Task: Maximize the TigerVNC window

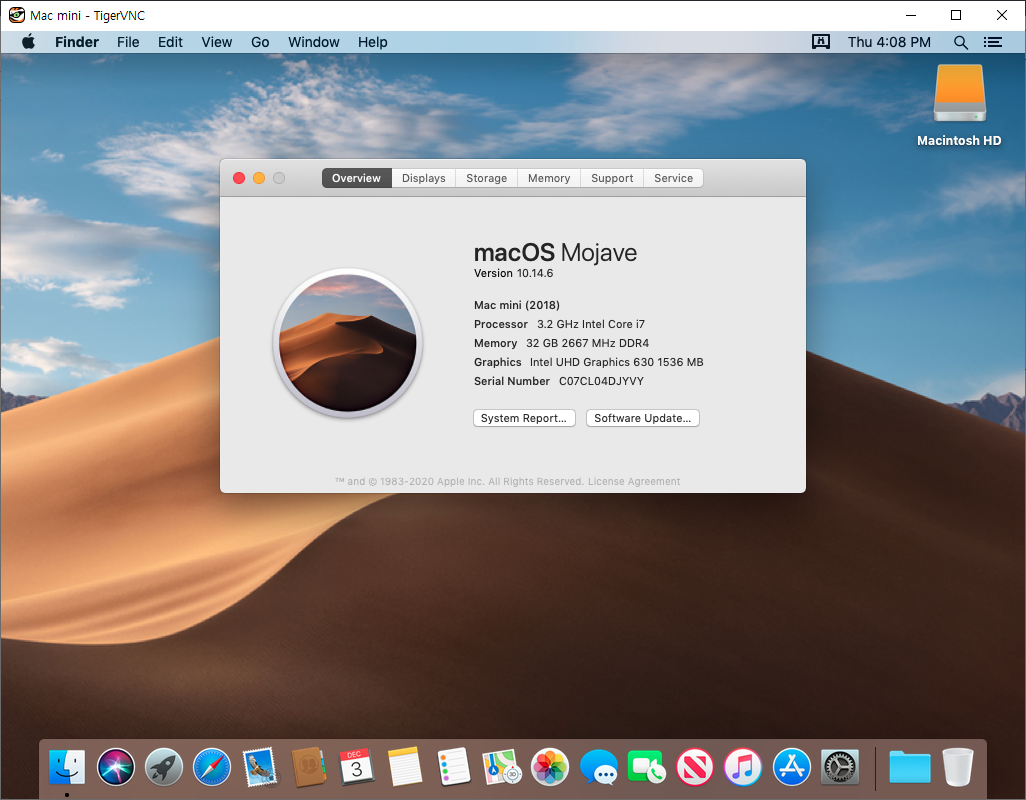Action: (x=956, y=15)
